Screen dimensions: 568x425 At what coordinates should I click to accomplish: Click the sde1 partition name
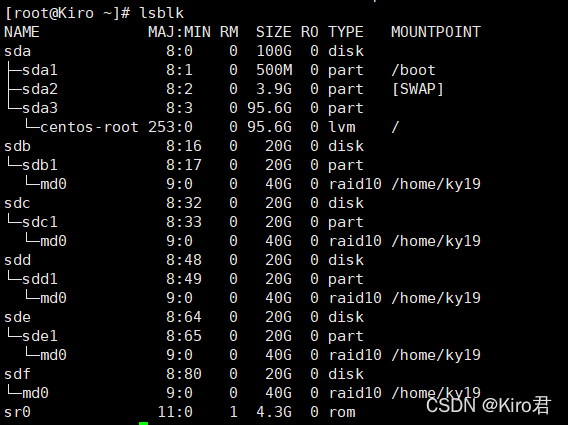tap(40, 336)
